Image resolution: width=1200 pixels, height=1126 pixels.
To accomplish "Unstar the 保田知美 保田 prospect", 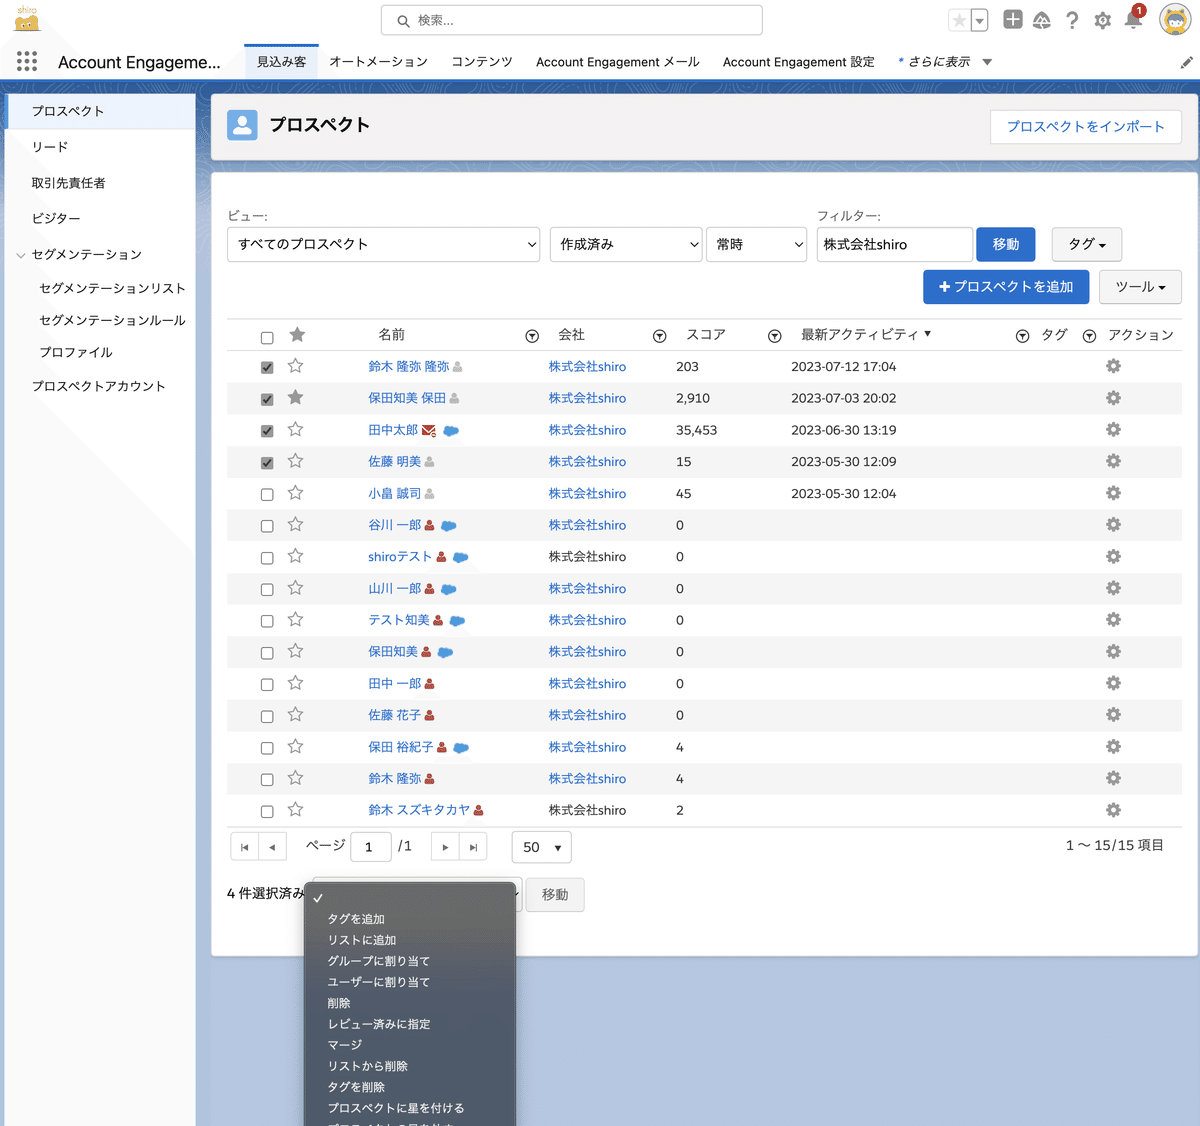I will tap(295, 397).
